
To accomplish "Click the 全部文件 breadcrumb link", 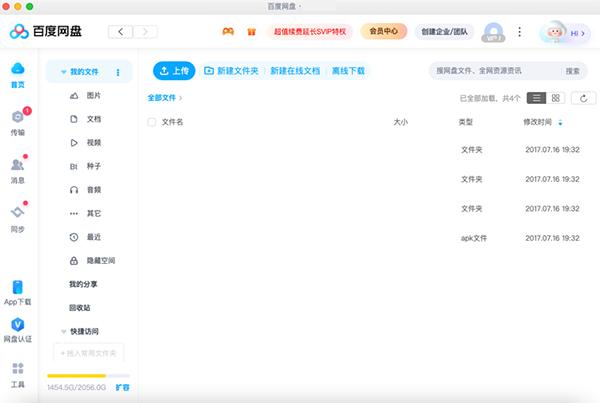I will [161, 98].
